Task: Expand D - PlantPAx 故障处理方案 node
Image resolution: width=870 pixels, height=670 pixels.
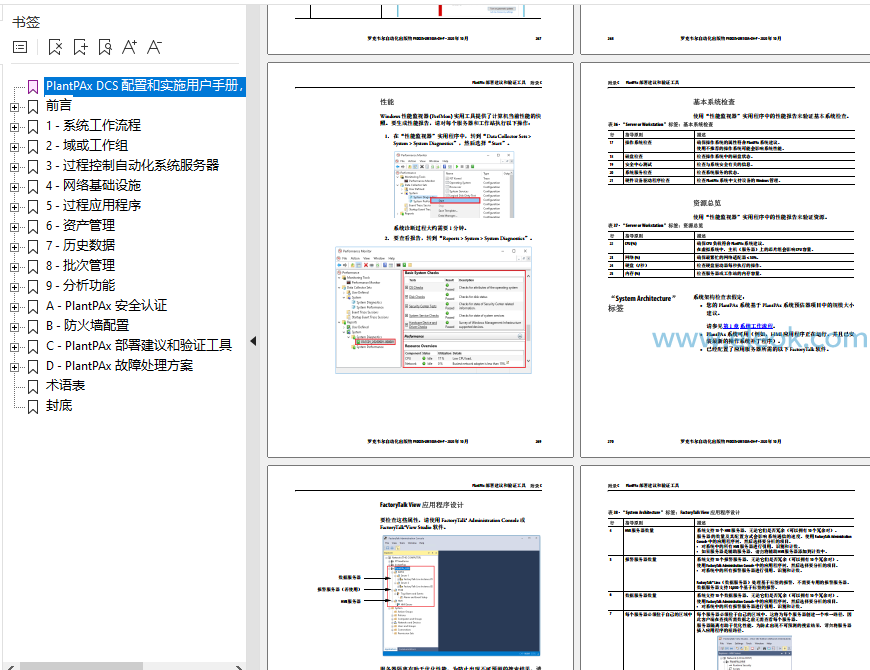Action: click(x=14, y=367)
